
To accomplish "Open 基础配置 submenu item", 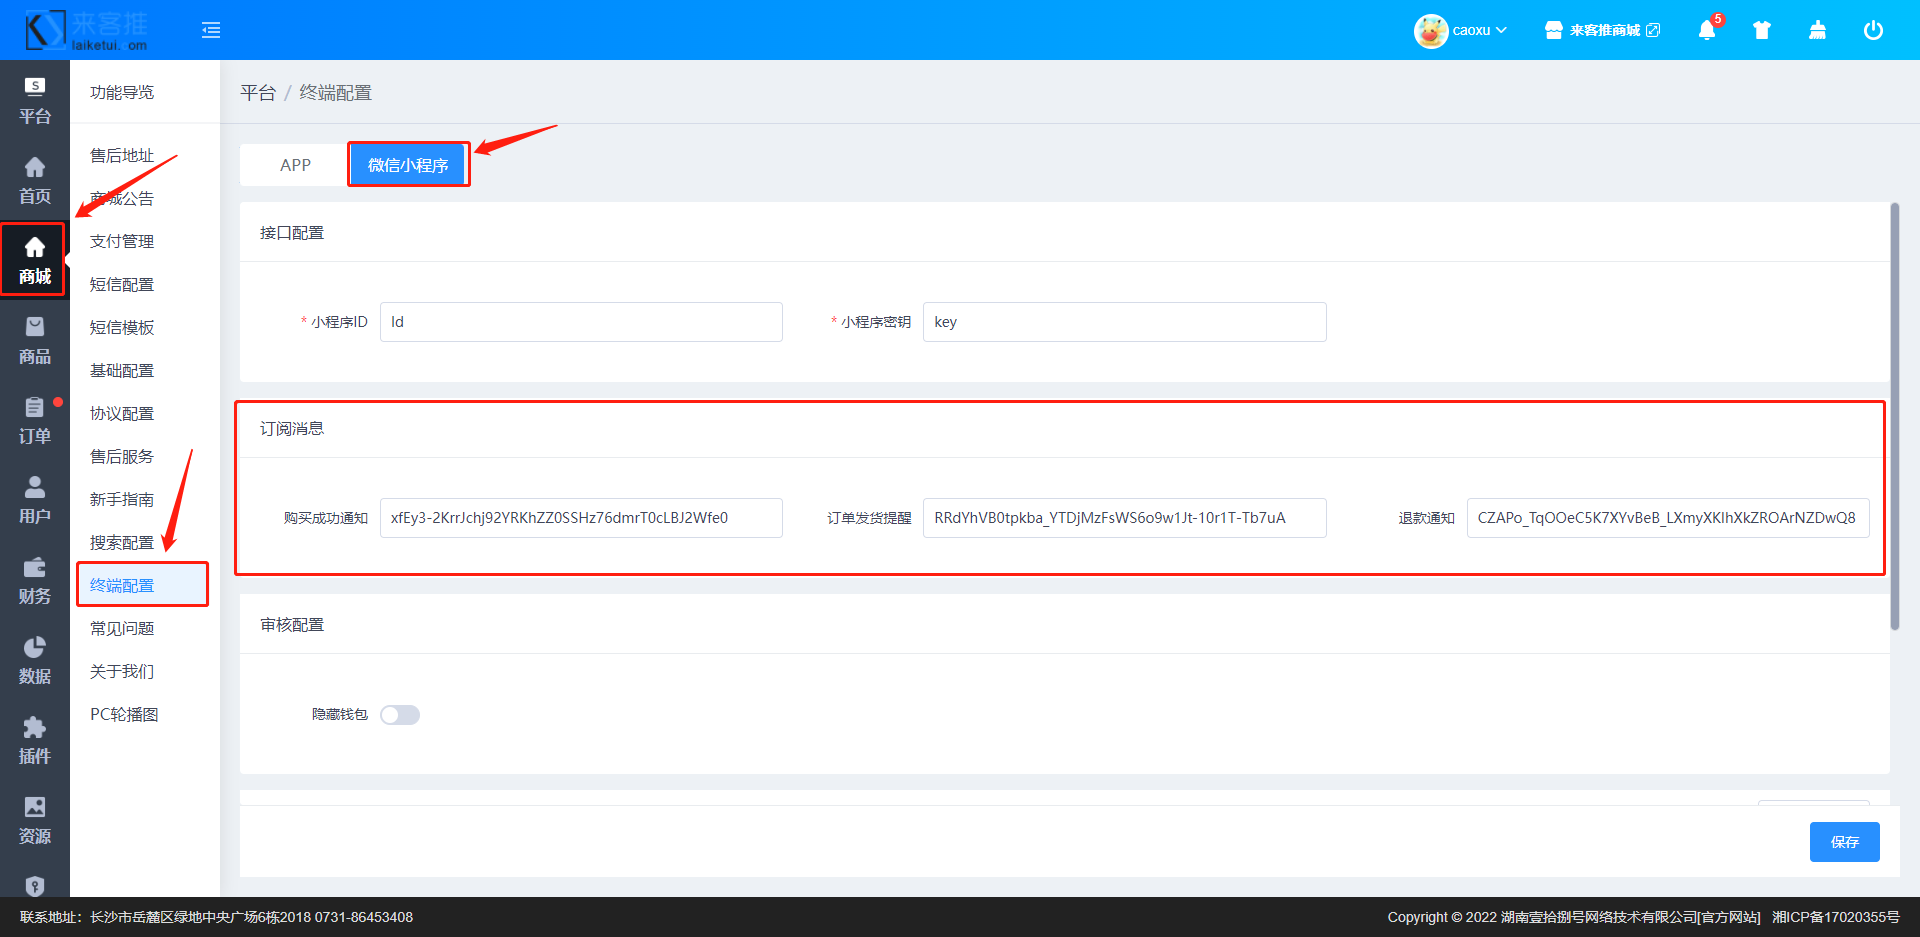I will click(x=122, y=370).
